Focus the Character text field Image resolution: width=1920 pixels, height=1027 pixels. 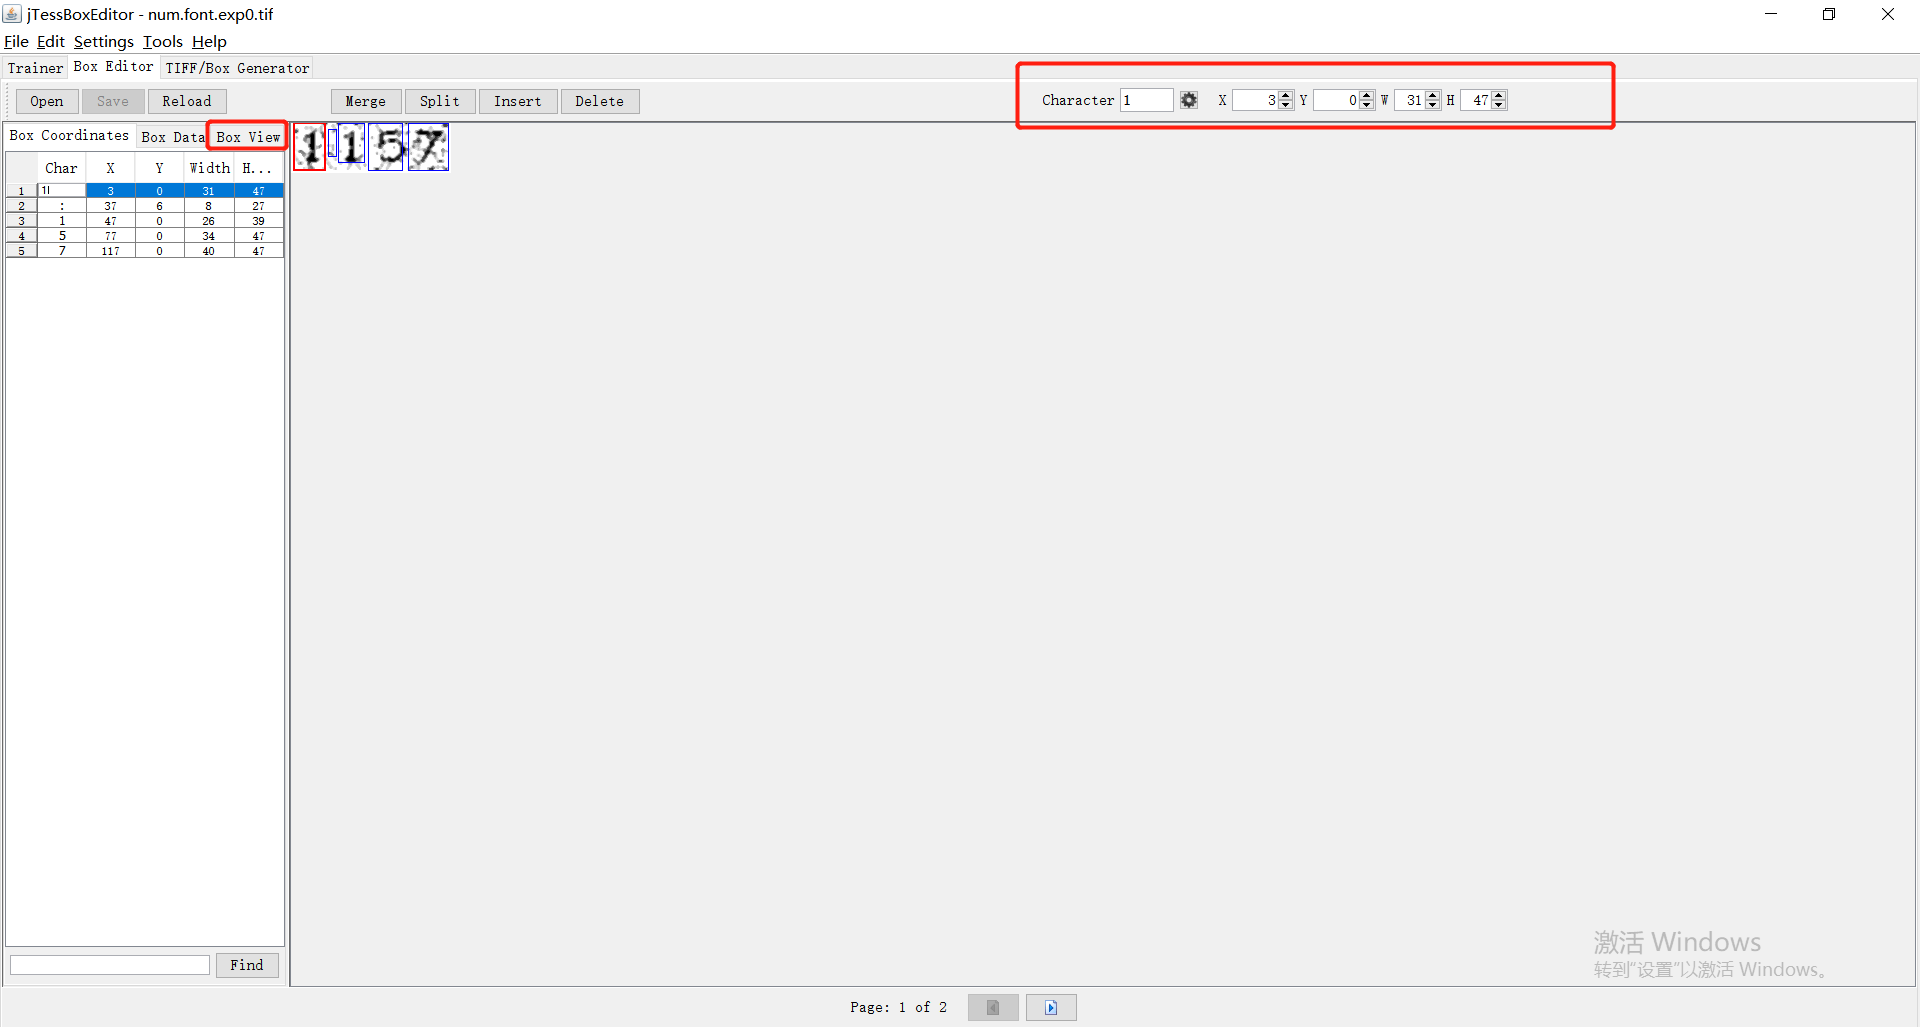pos(1146,100)
